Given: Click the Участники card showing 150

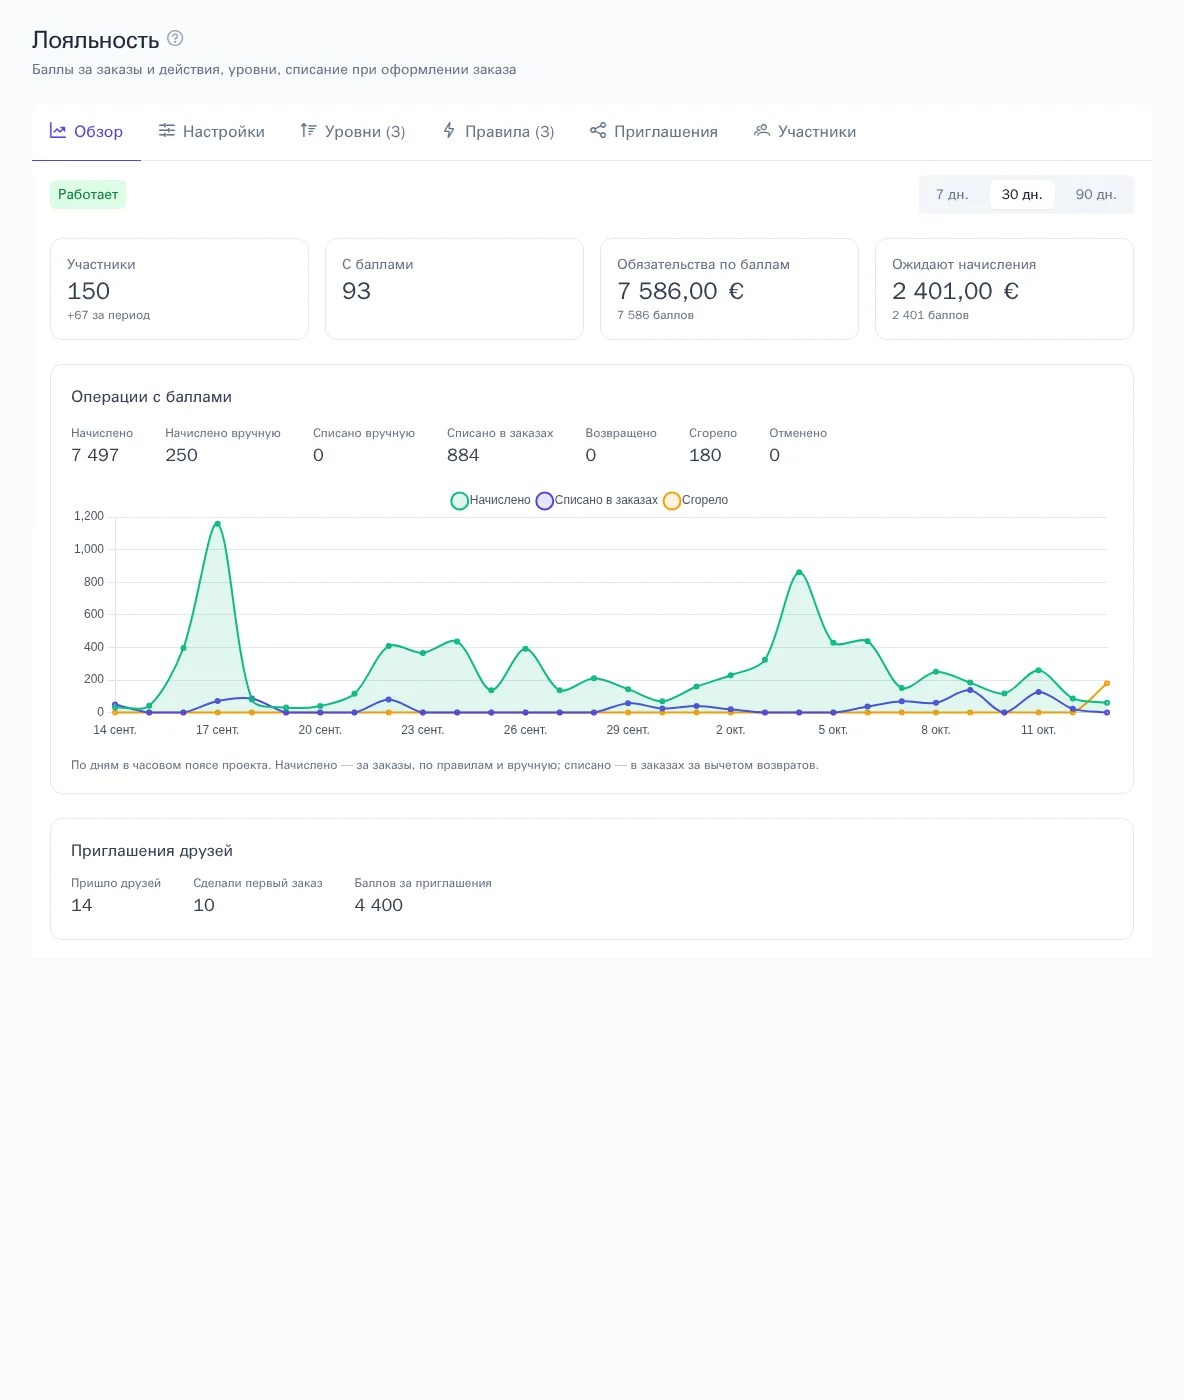Looking at the screenshot, I should pos(179,289).
